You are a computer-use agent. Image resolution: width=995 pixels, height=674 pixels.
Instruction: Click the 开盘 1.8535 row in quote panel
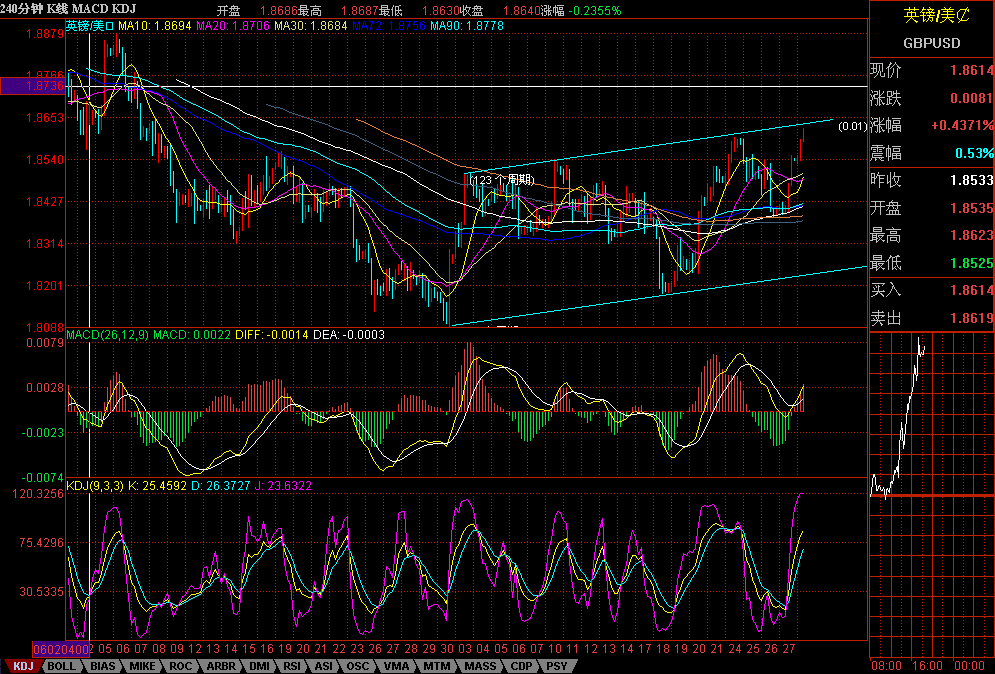click(x=932, y=208)
